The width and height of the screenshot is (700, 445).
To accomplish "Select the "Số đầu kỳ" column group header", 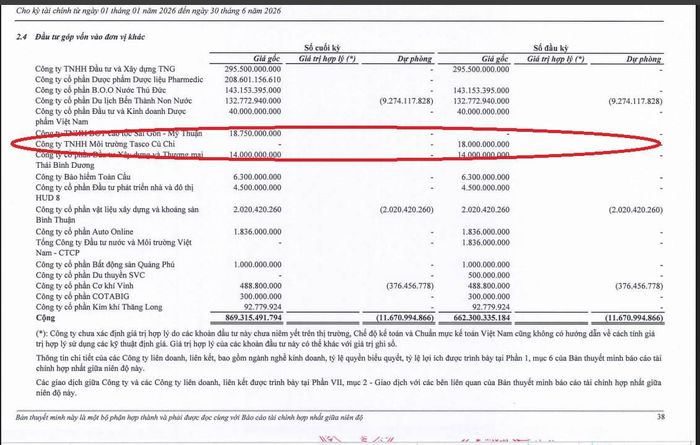I will coord(550,48).
